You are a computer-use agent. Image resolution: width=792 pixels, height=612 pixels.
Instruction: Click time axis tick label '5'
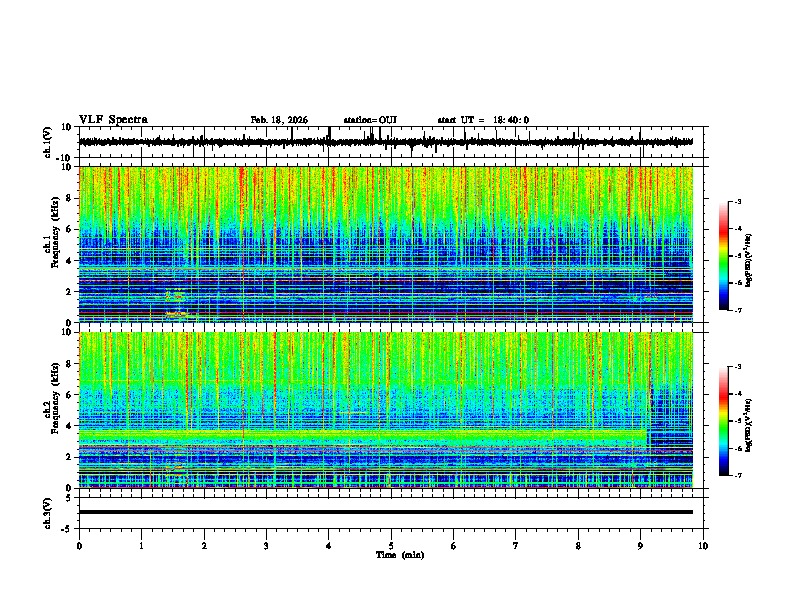pos(391,546)
